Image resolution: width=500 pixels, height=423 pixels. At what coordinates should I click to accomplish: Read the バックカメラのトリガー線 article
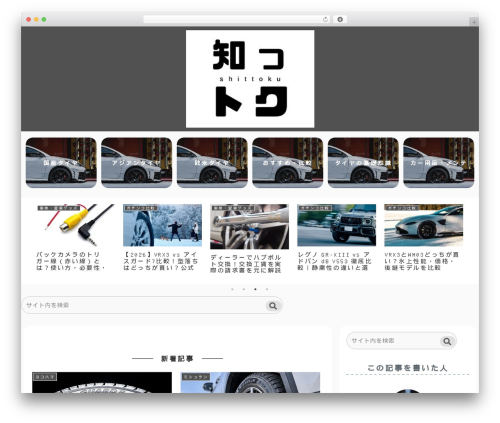tap(71, 261)
